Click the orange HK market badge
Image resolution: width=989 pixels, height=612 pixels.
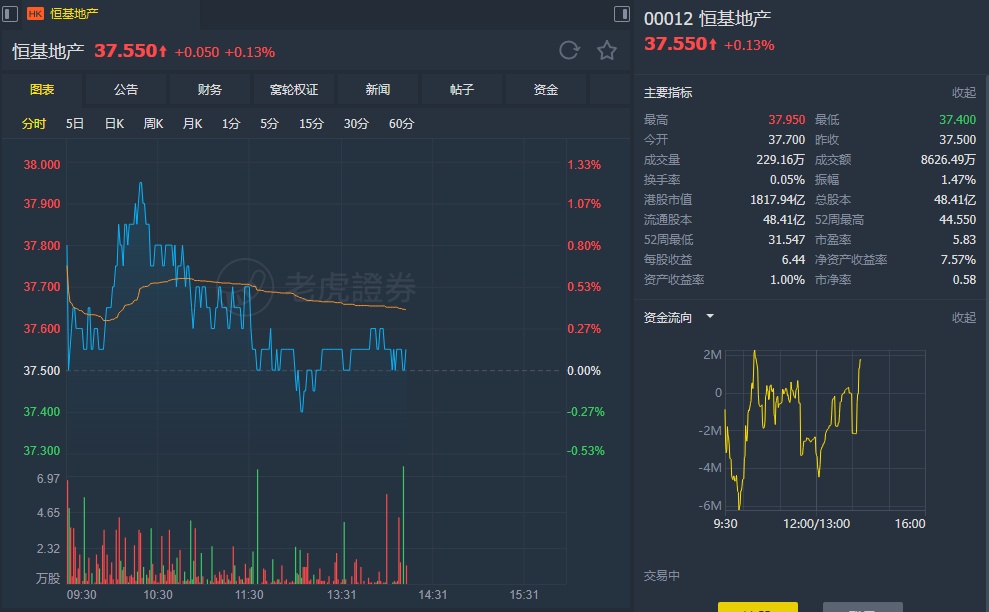pyautogui.click(x=35, y=14)
